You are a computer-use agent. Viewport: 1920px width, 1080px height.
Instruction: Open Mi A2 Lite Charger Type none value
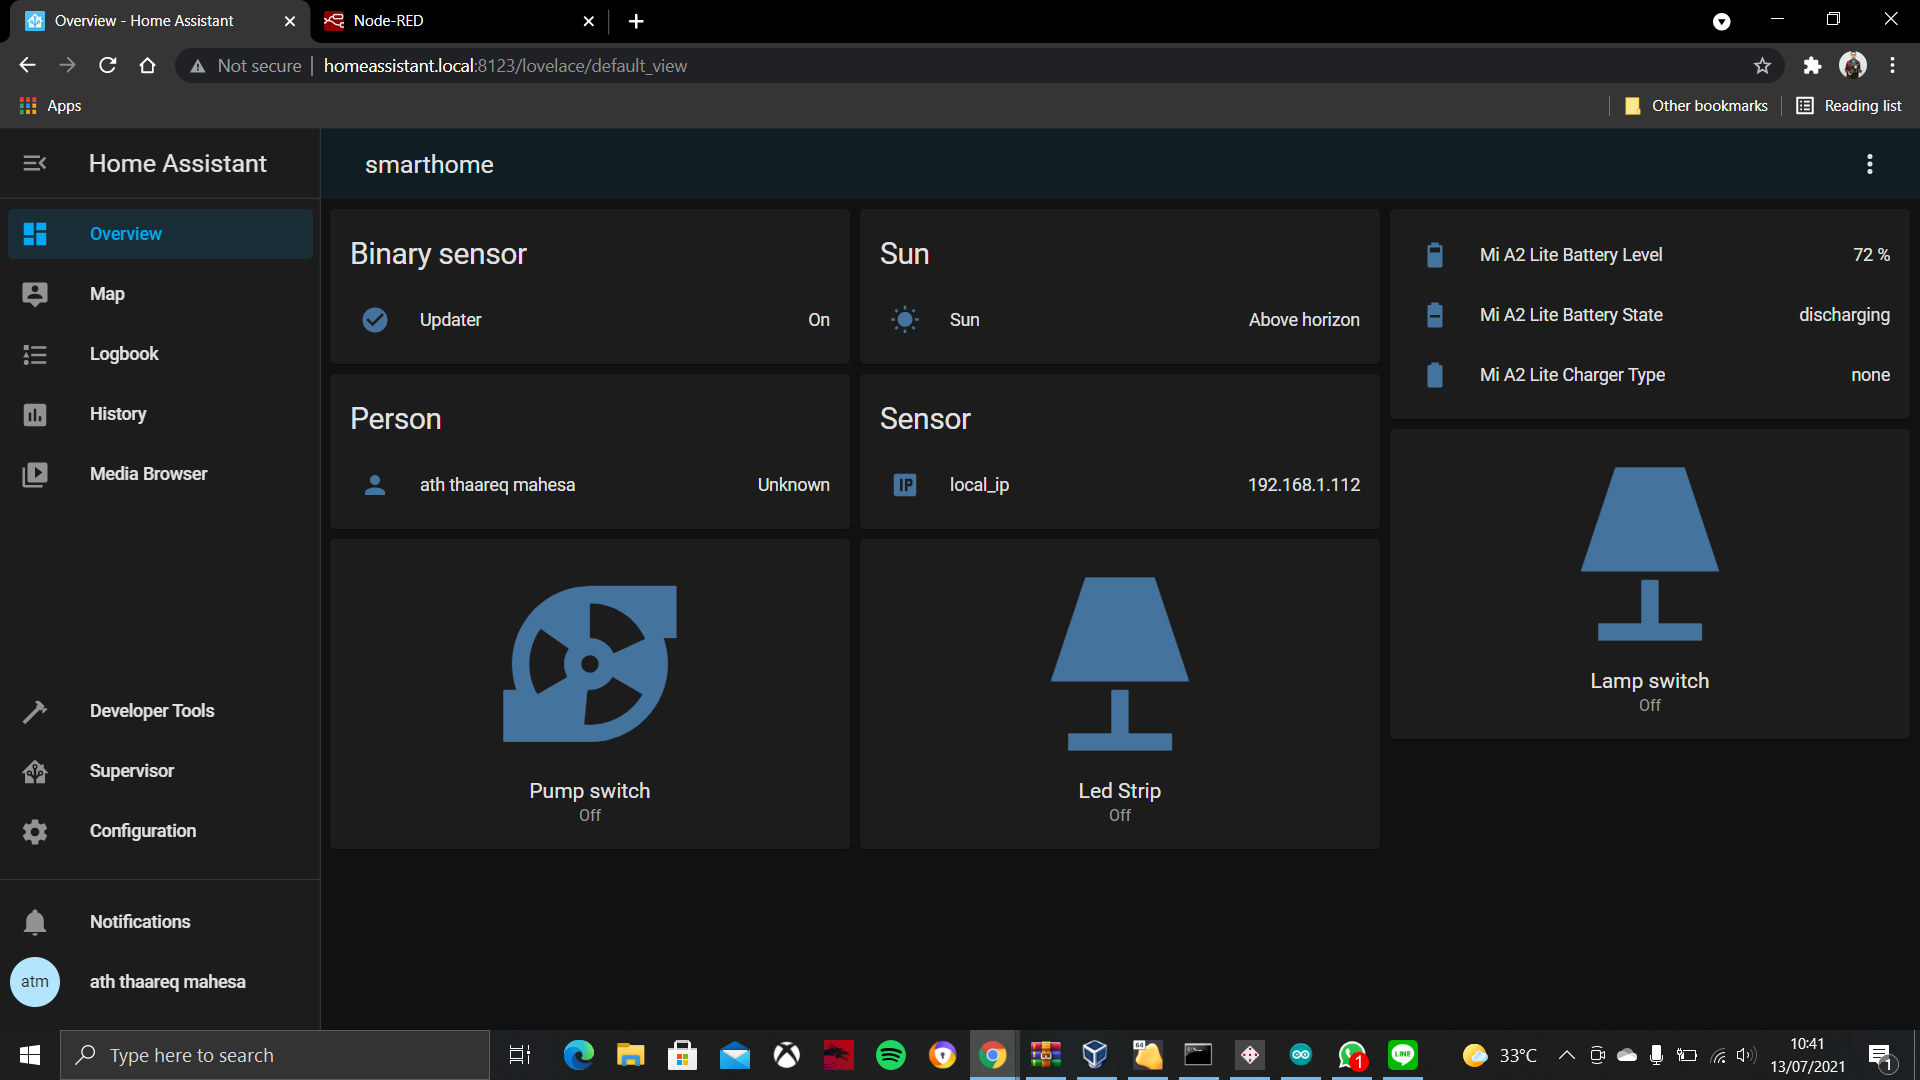[x=1870, y=375]
